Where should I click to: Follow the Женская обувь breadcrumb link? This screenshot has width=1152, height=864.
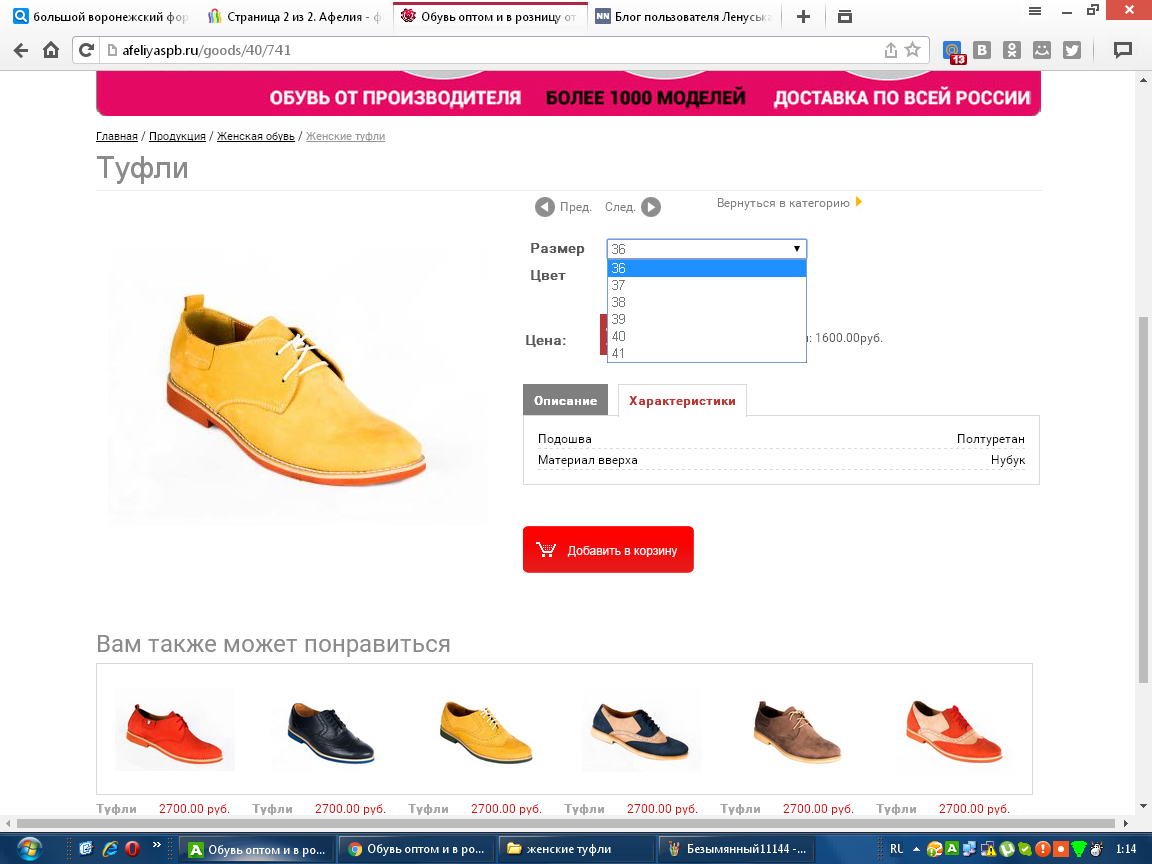pyautogui.click(x=255, y=136)
